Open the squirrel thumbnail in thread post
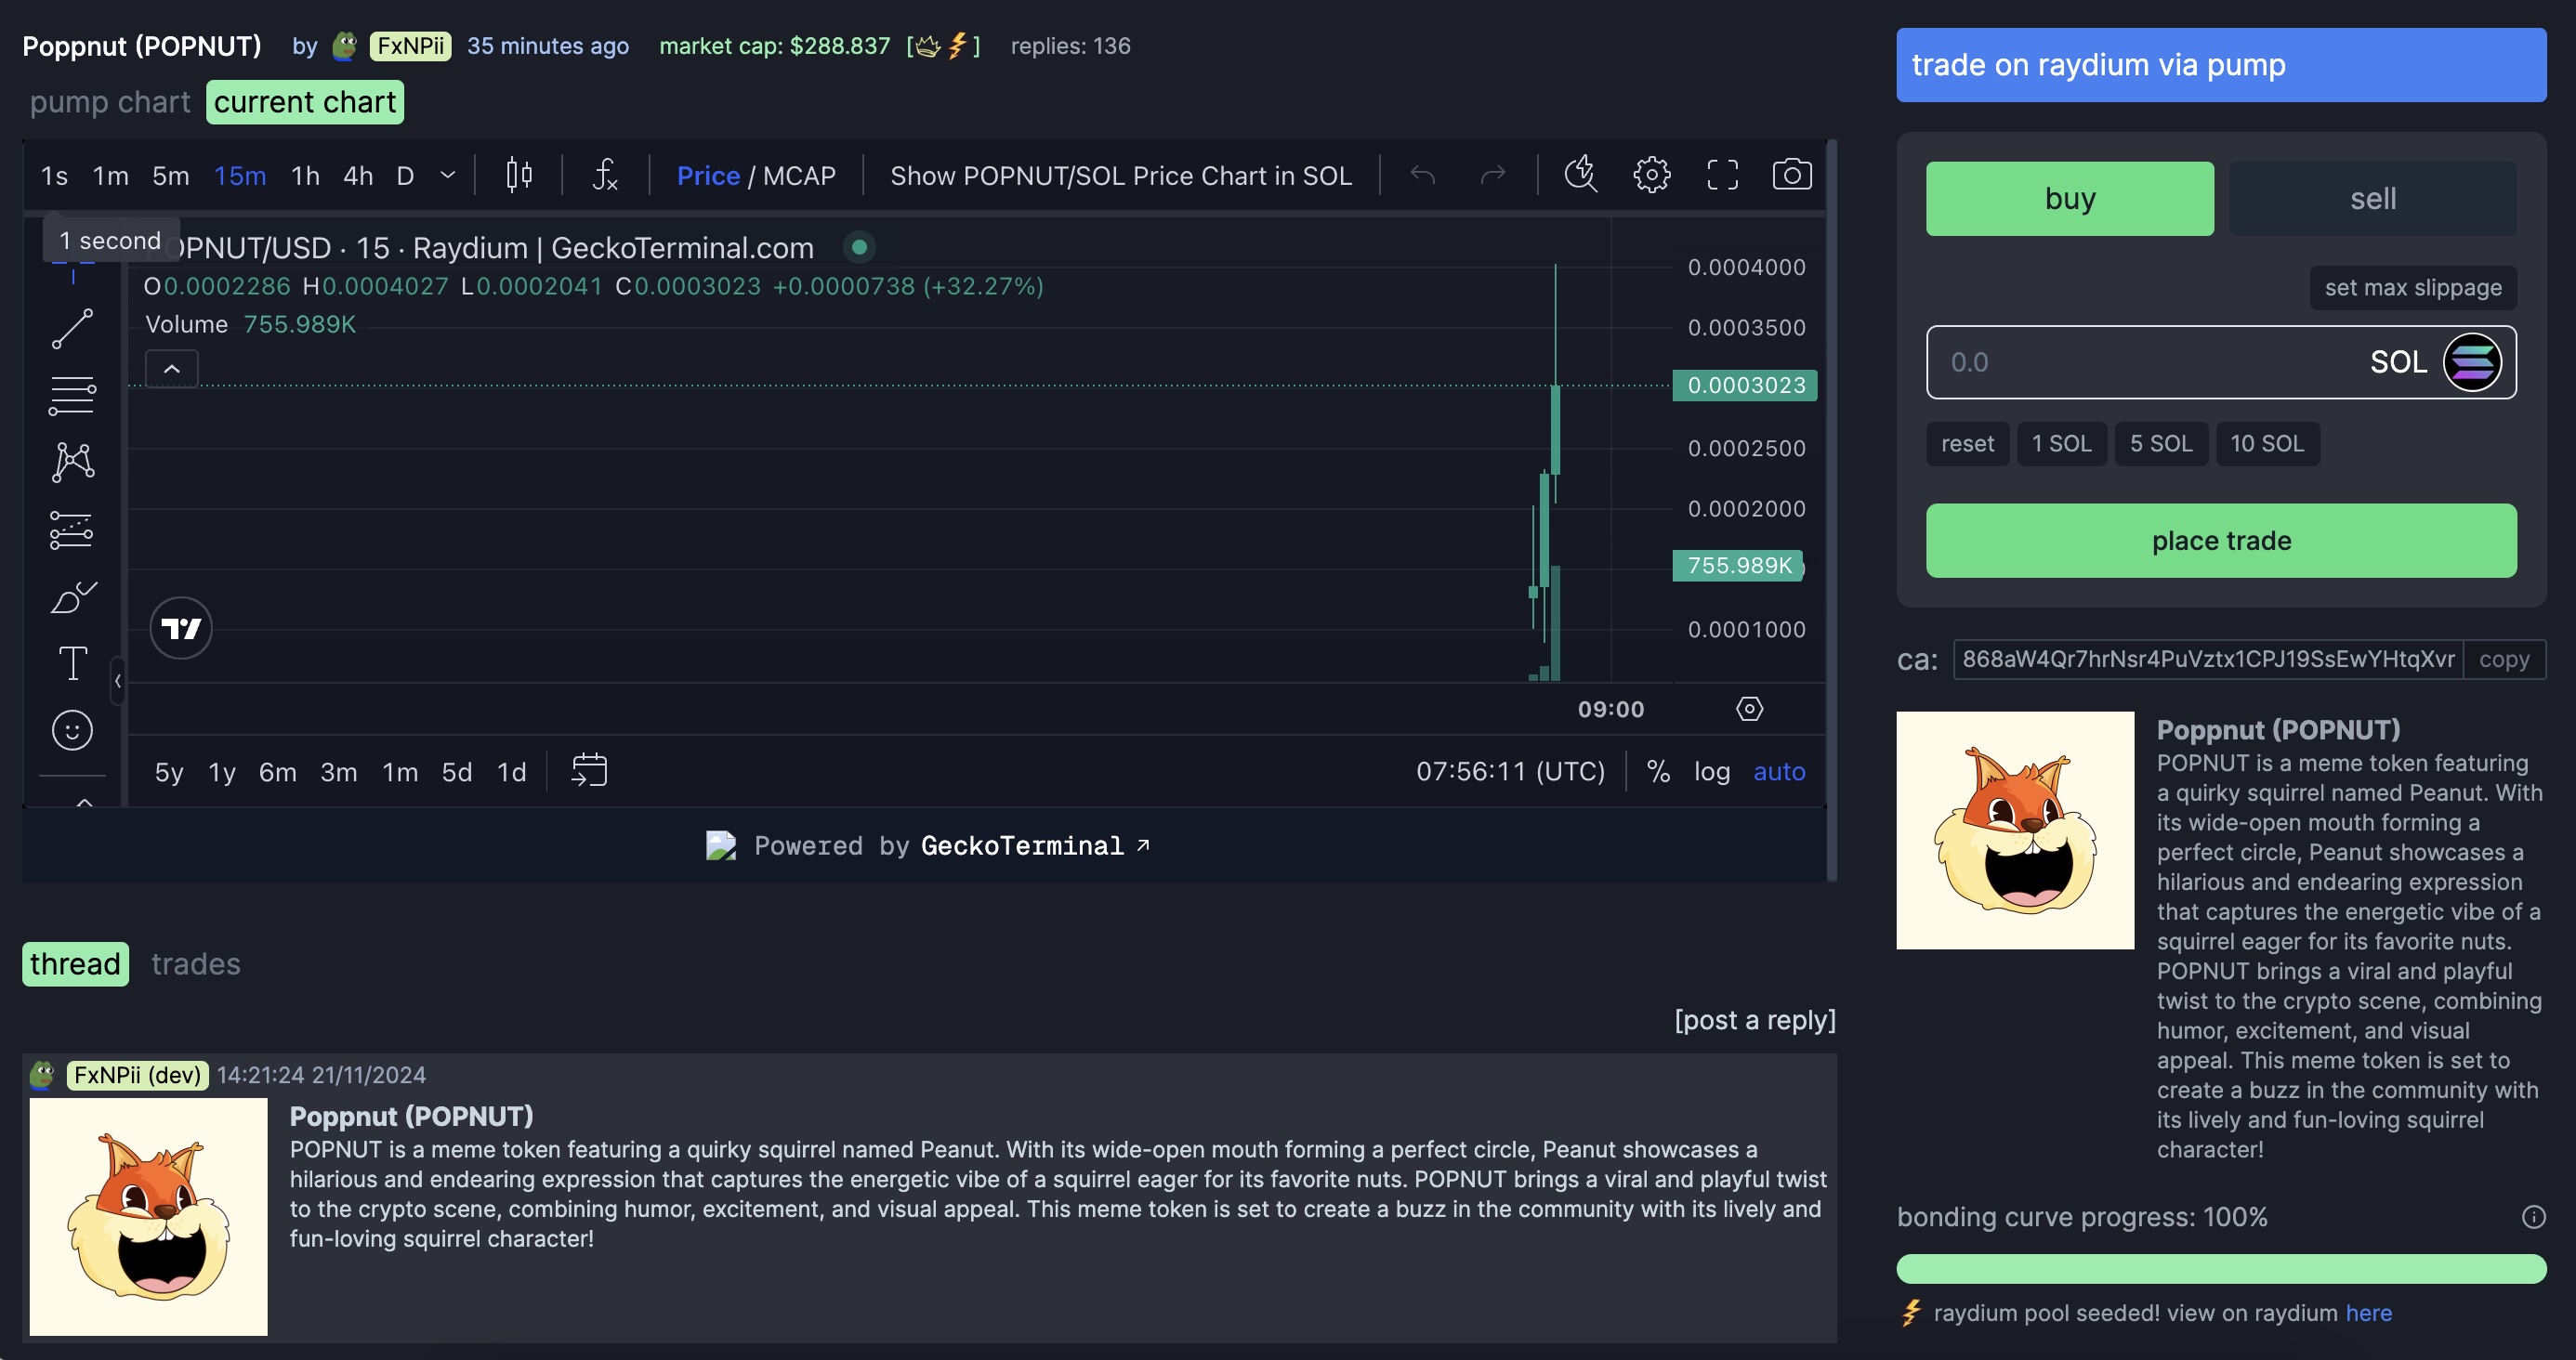2576x1360 pixels. [148, 1217]
